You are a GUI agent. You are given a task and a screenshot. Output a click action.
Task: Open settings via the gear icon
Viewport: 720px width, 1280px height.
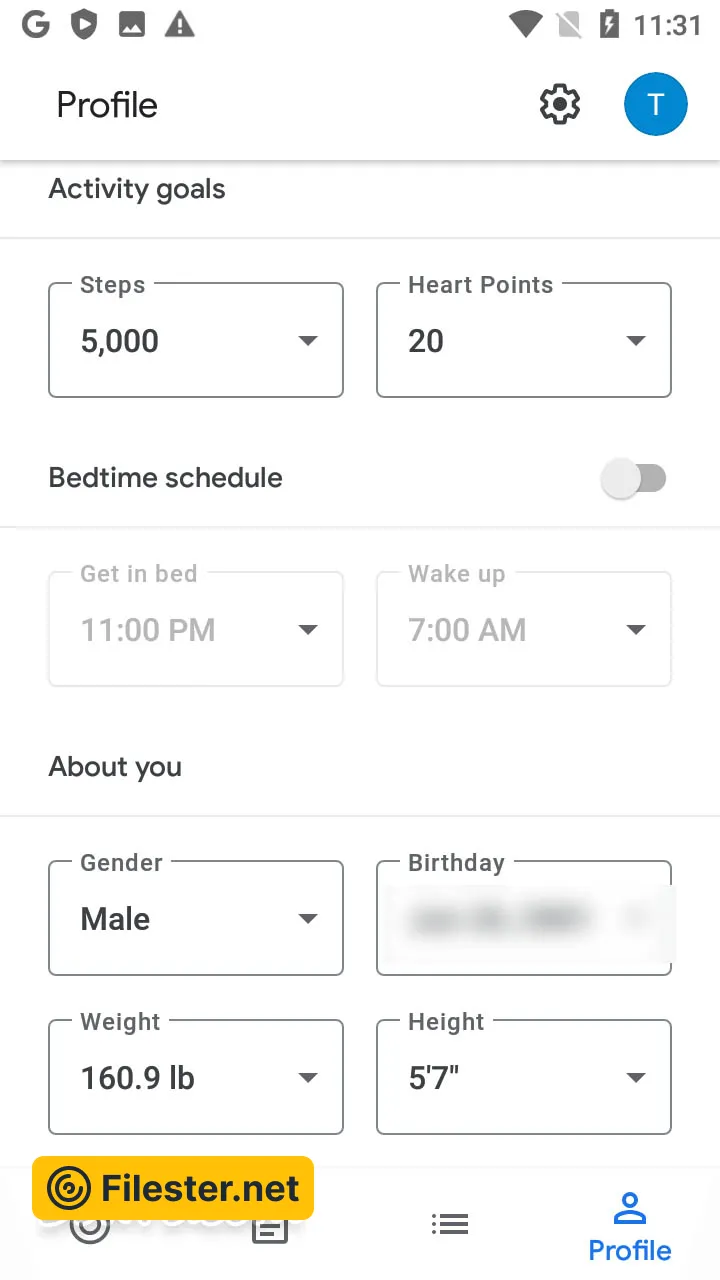(560, 104)
